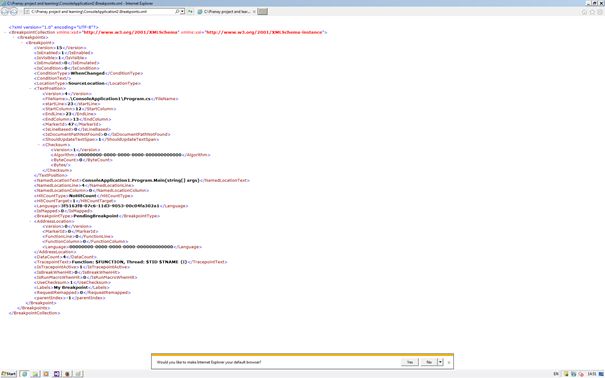Click the Refresh button beside address bar
Viewport: 605px width, 378px height.
click(x=190, y=12)
